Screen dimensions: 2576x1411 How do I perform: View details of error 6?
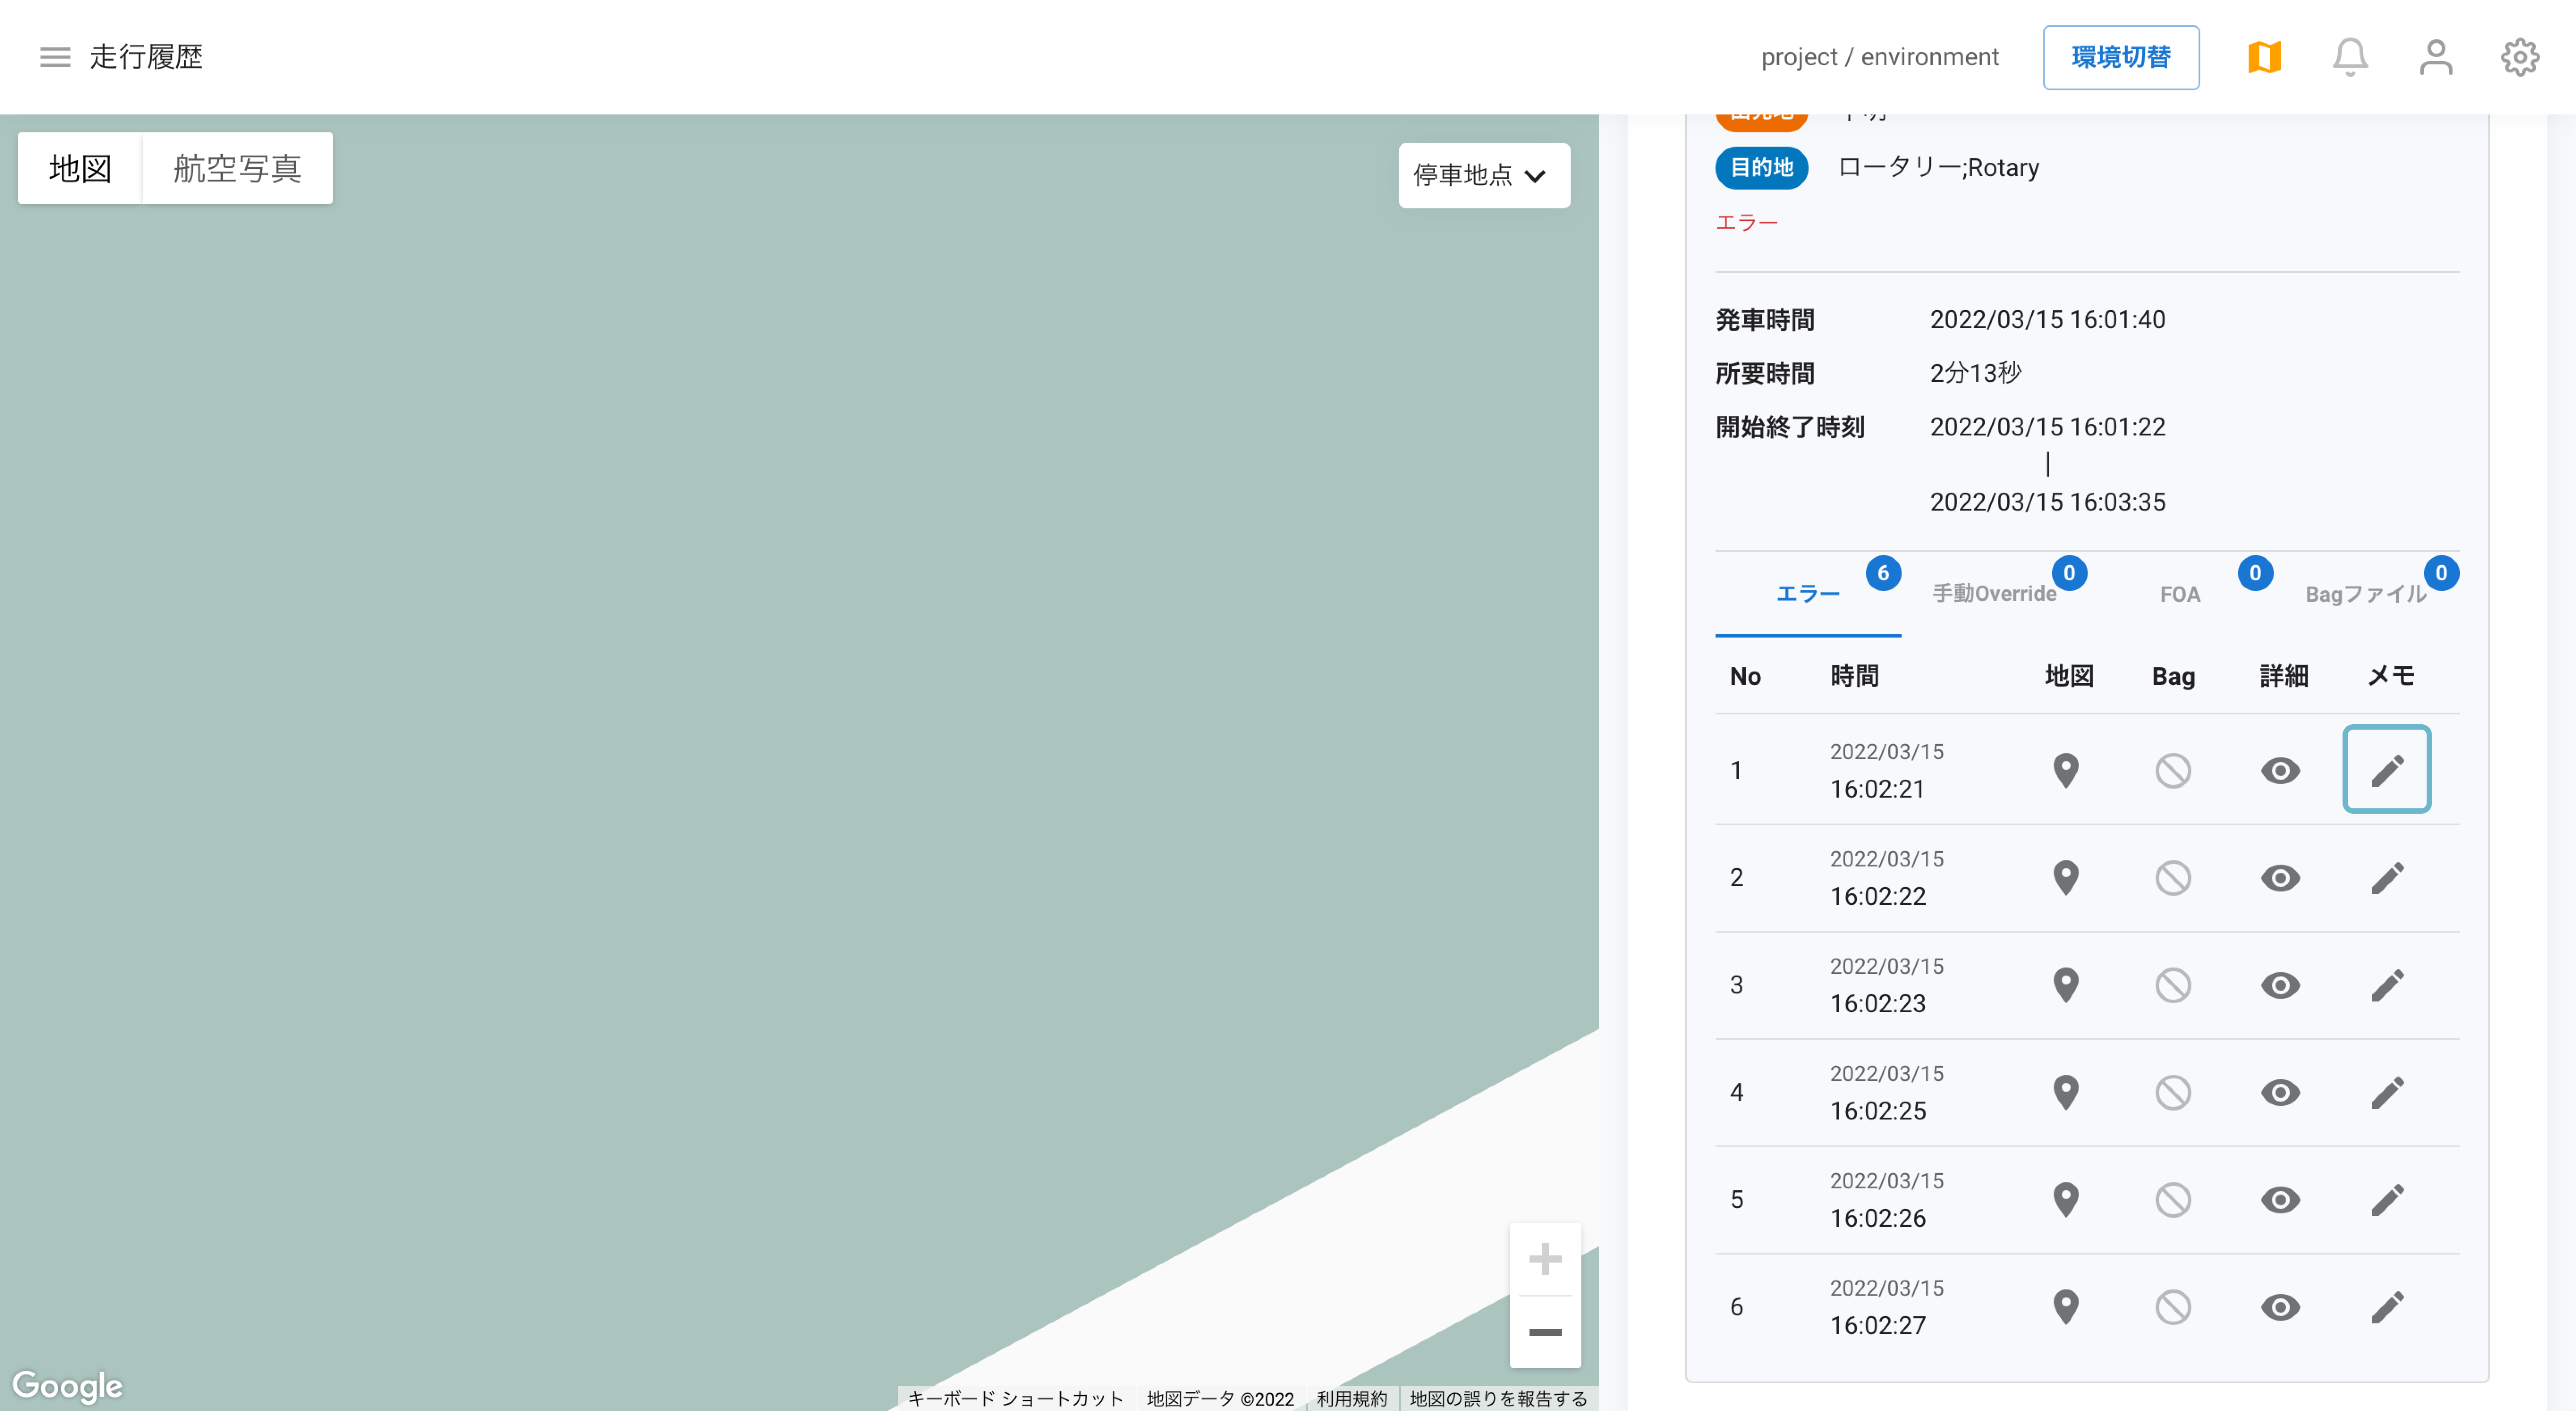pos(2280,1307)
